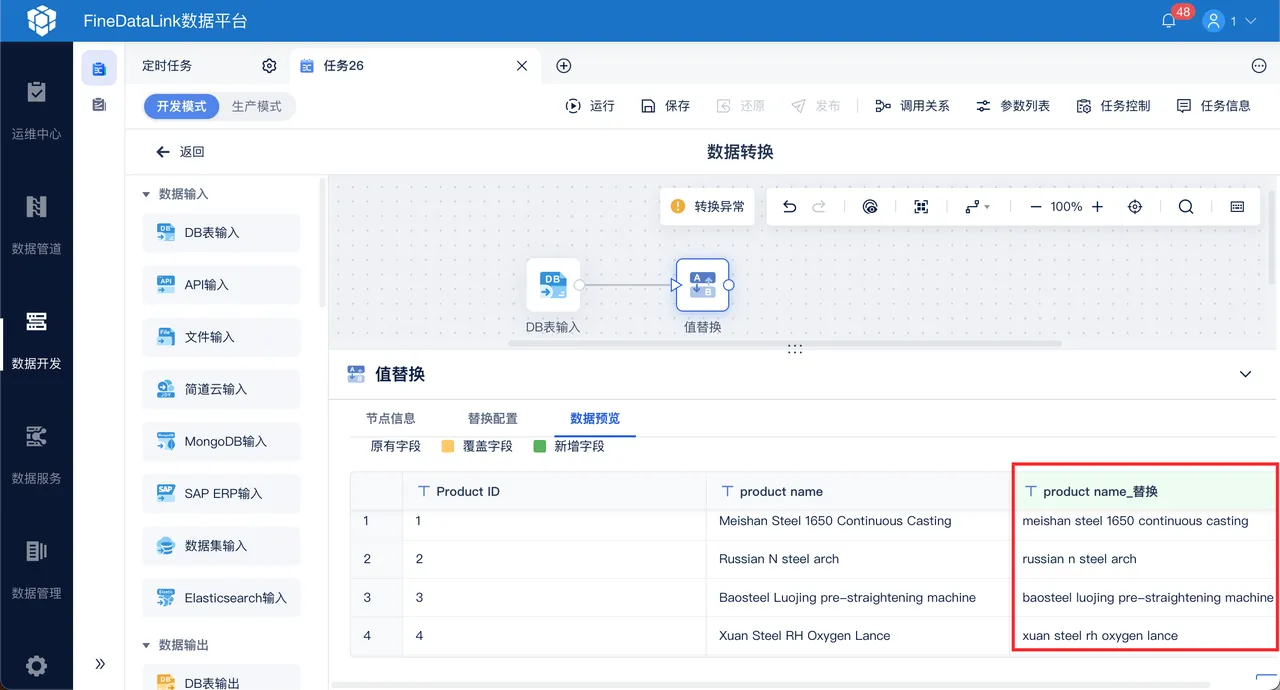
Task: Select the 值替换 node on canvas
Action: pos(702,285)
